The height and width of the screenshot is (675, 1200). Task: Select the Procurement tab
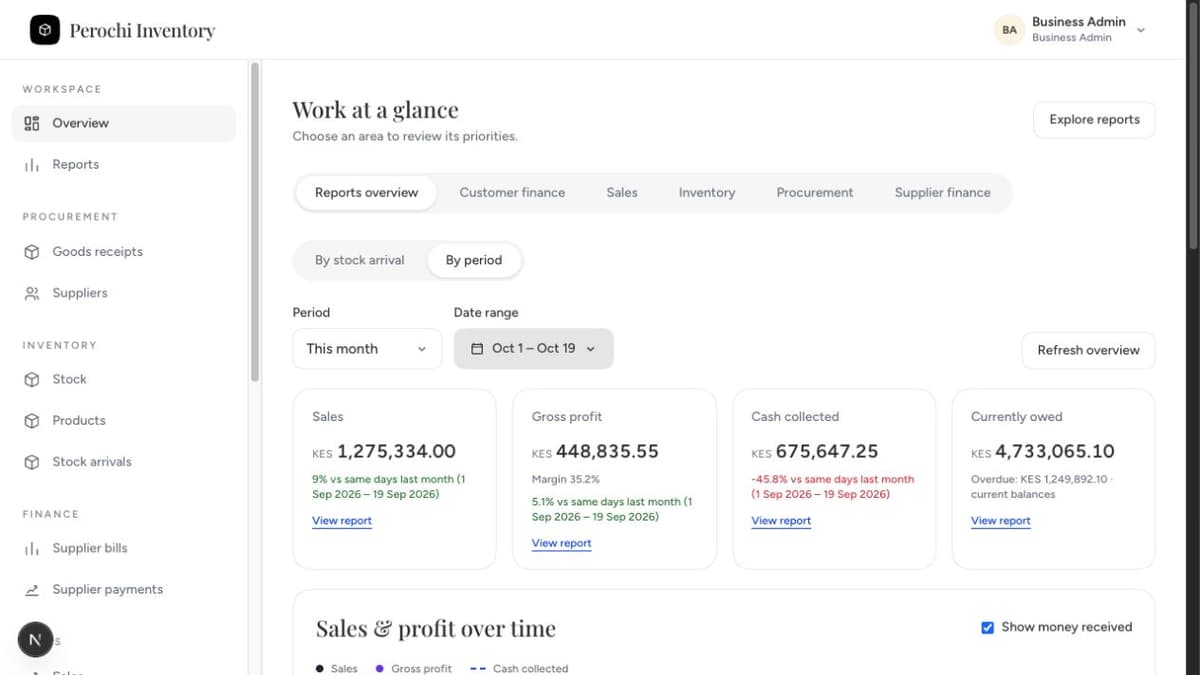(x=815, y=193)
